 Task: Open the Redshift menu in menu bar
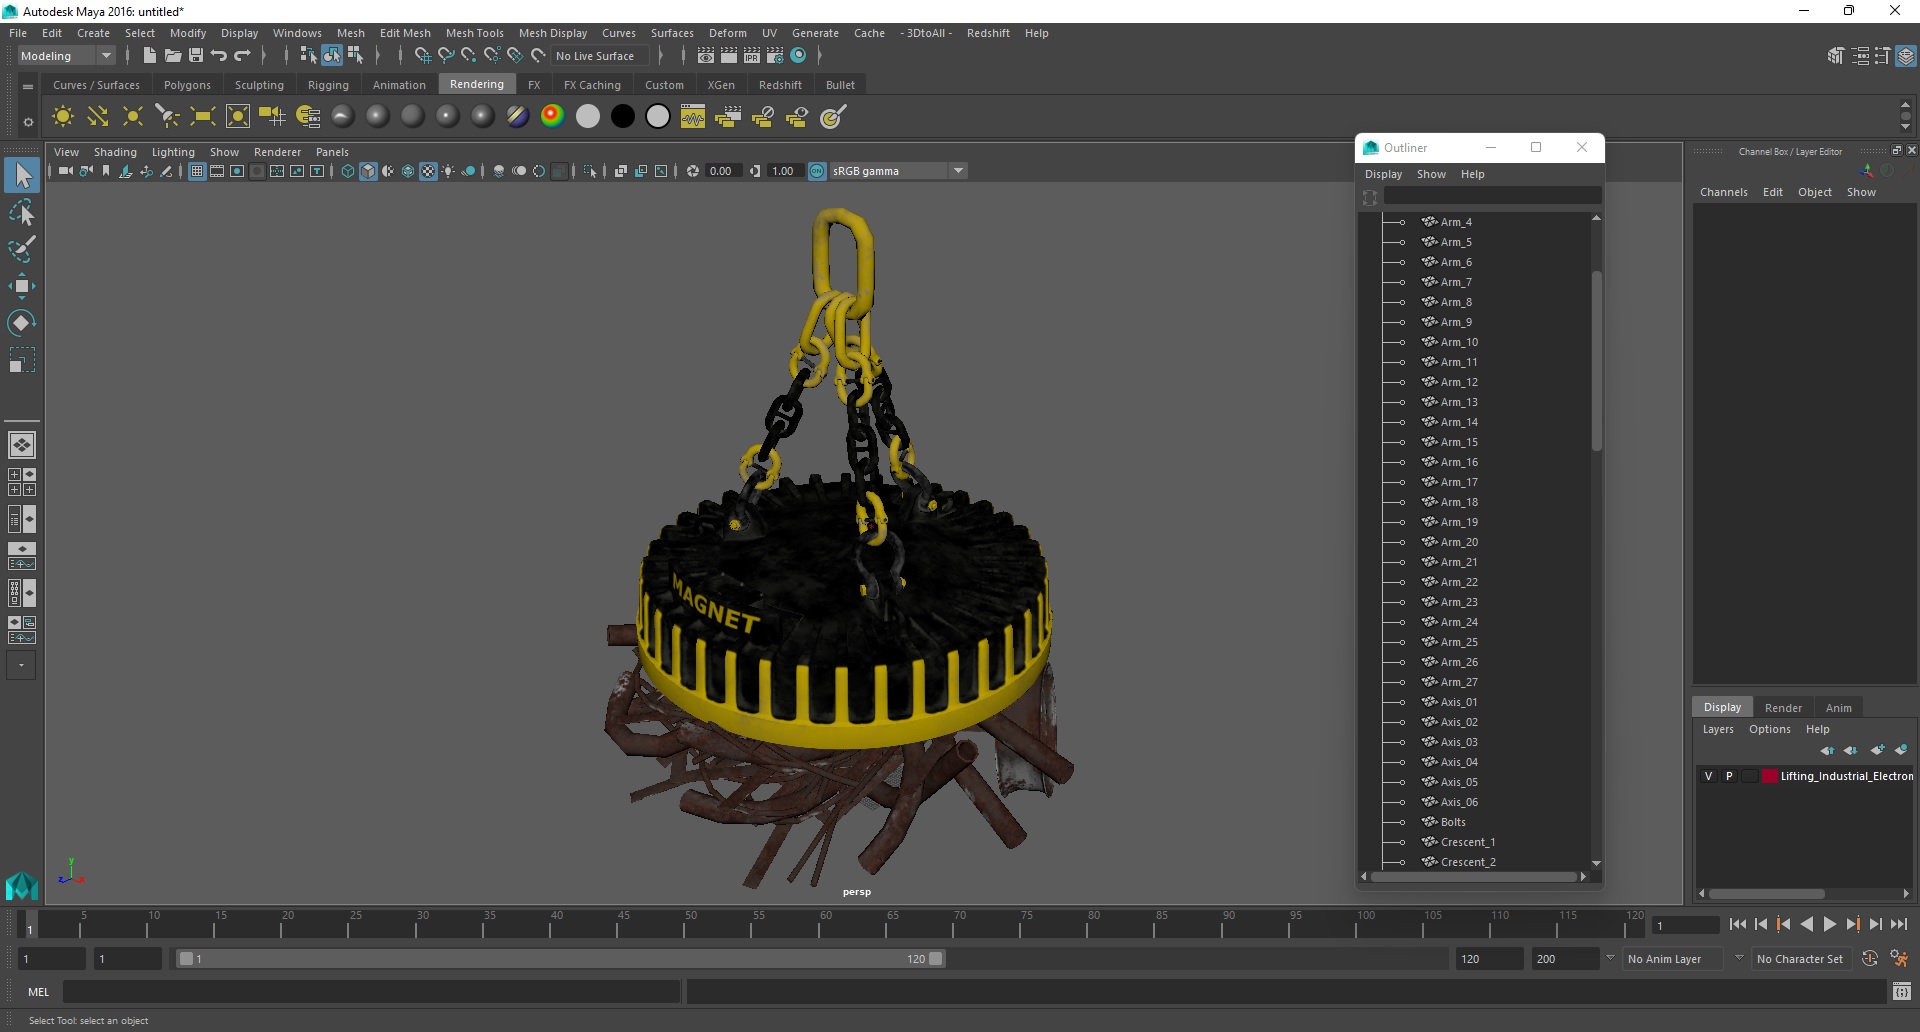(988, 33)
